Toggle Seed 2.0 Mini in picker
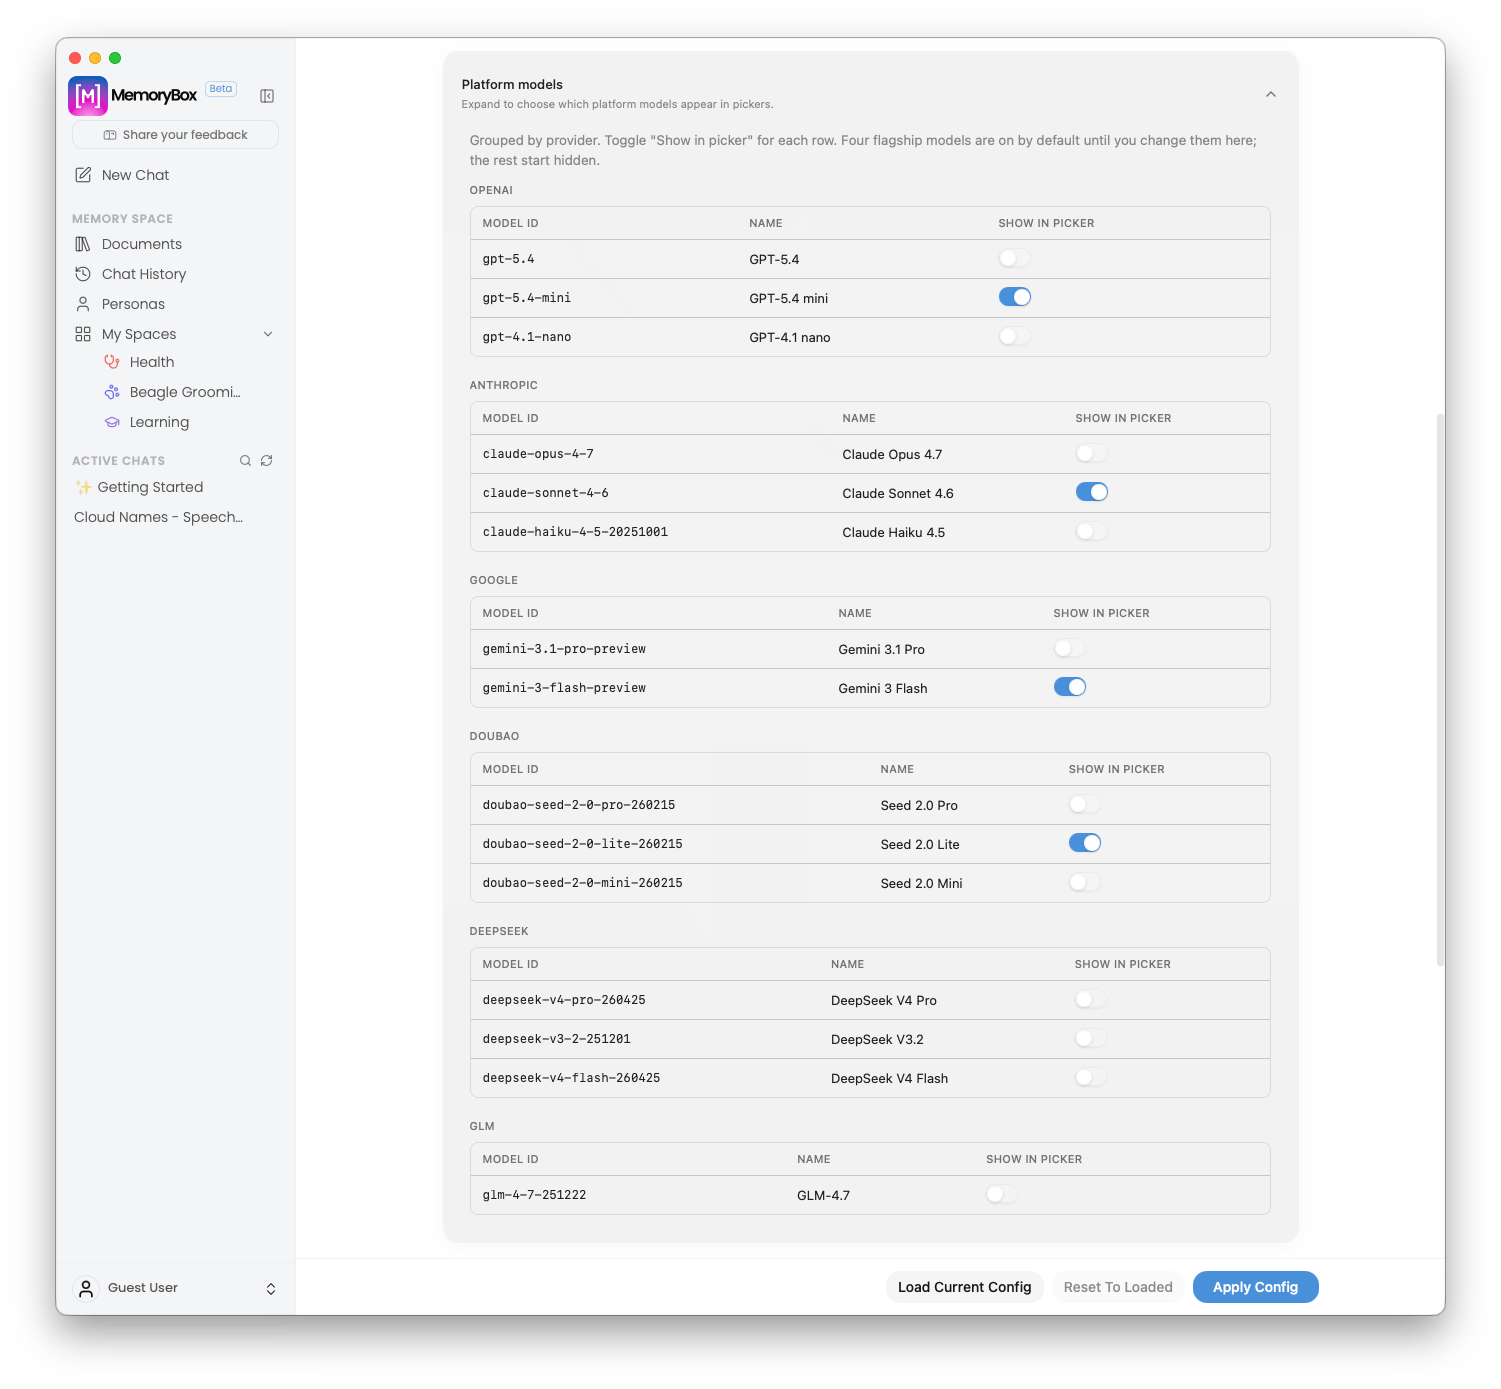The width and height of the screenshot is (1501, 1389). tap(1085, 883)
